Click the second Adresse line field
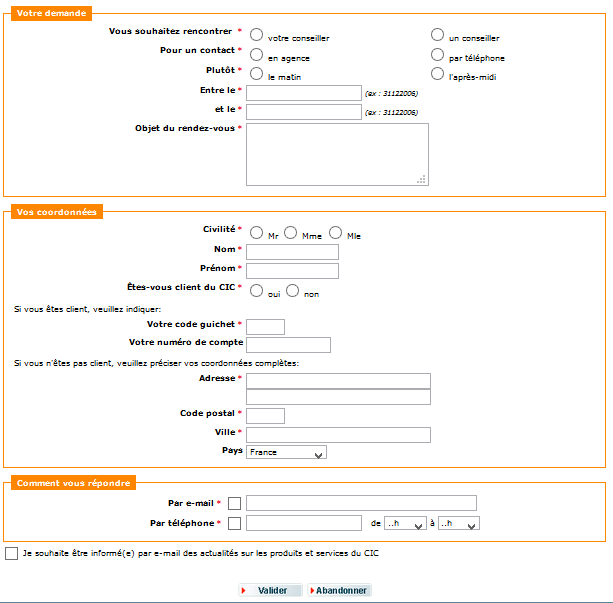 (339, 397)
